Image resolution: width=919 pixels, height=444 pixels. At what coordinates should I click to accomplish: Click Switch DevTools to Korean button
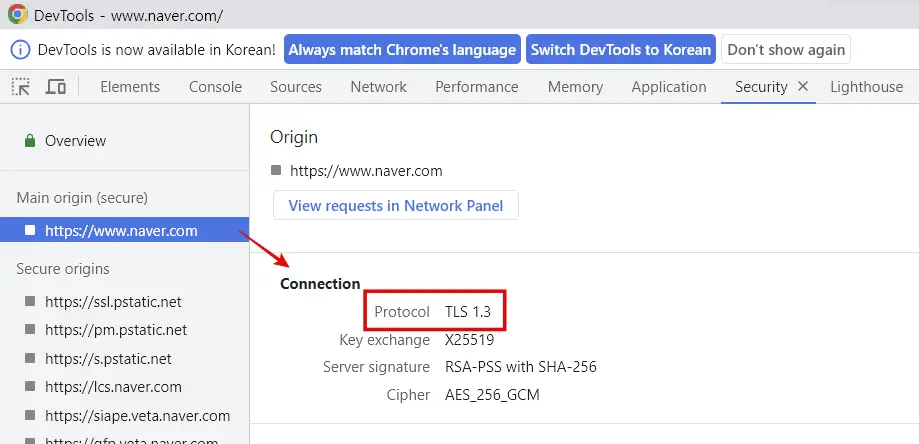621,50
